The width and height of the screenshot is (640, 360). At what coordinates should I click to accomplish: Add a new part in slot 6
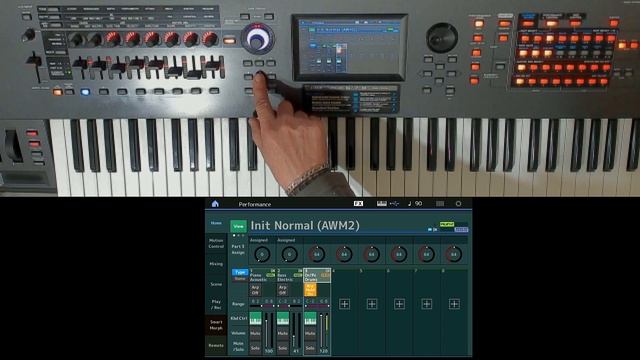(x=399, y=304)
